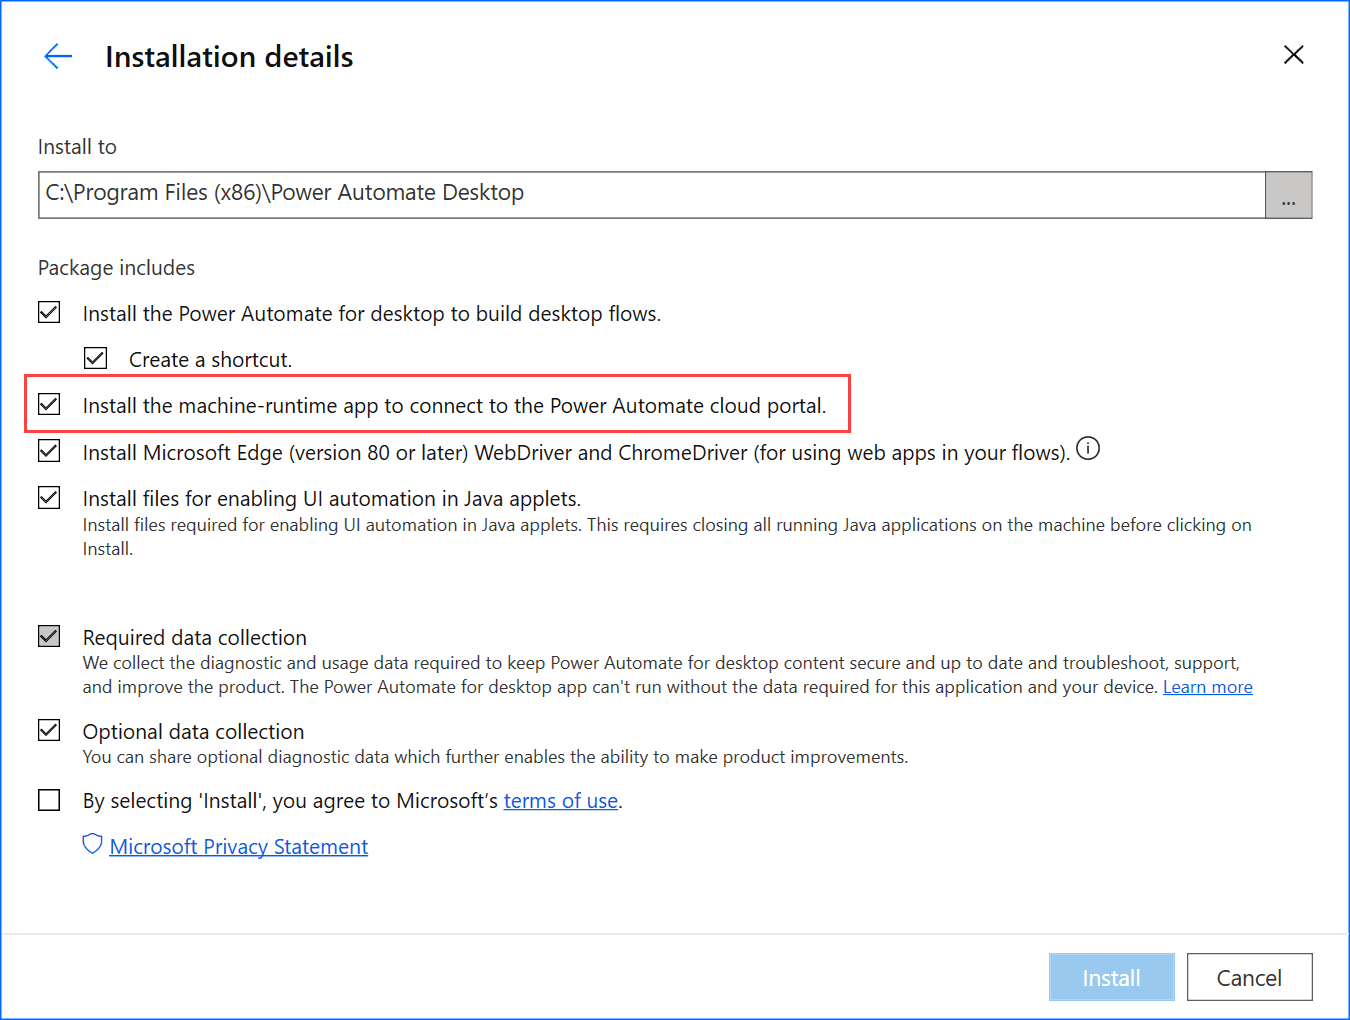
Task: Click the shield icon beside Privacy Statement
Action: point(92,845)
